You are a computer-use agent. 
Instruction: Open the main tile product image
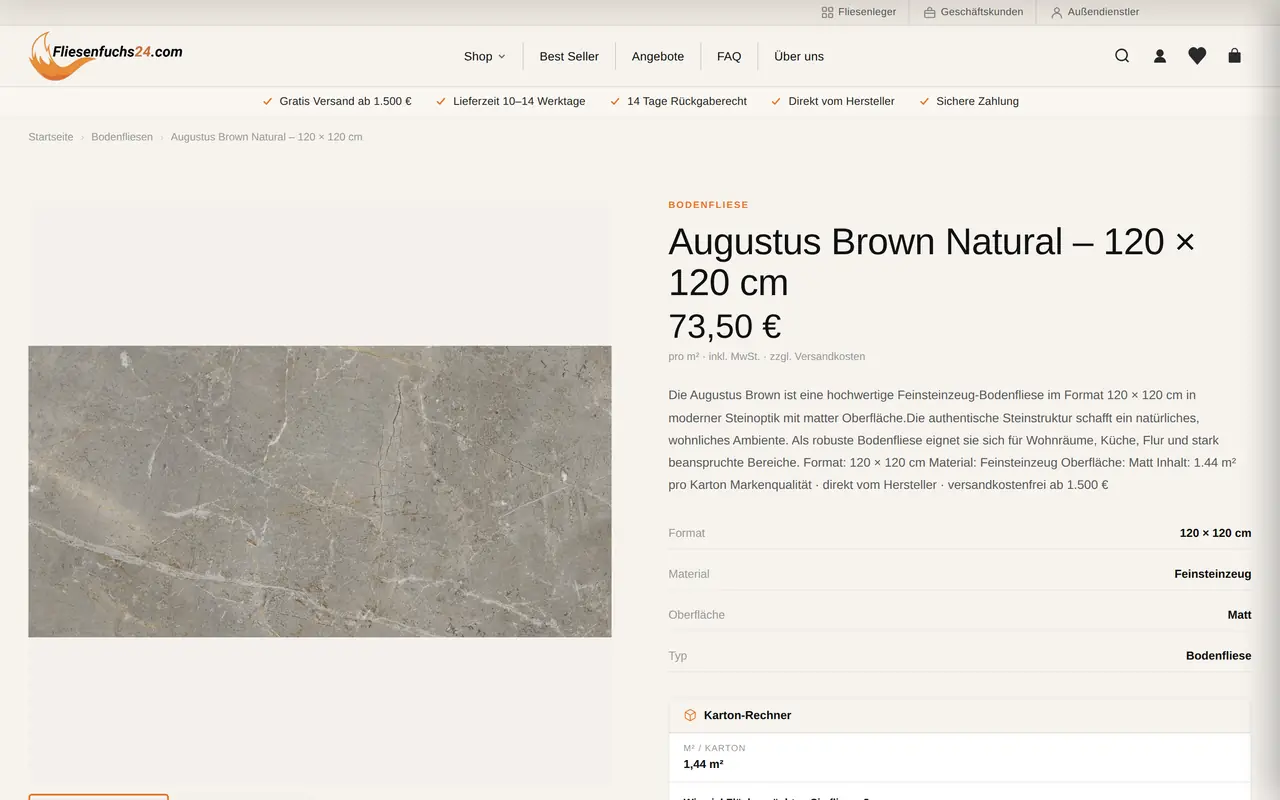pos(320,491)
